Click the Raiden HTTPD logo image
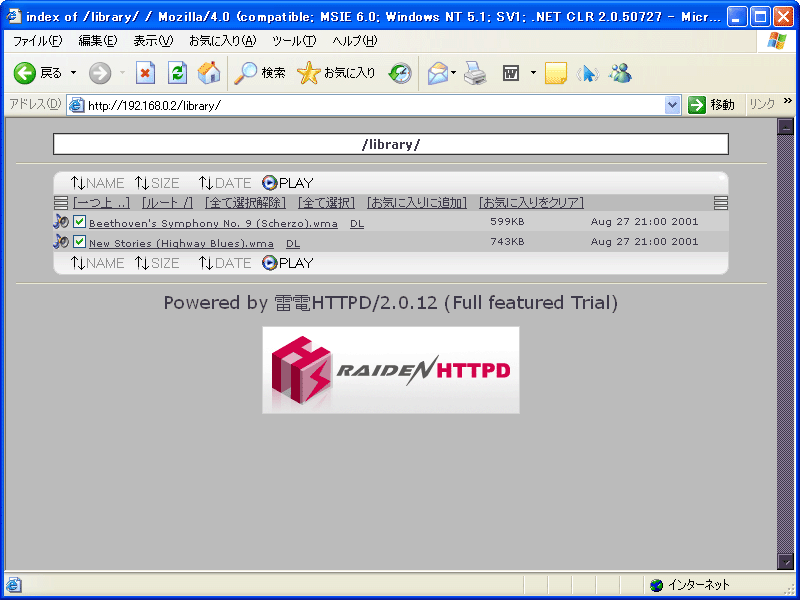This screenshot has width=800, height=600. click(391, 370)
